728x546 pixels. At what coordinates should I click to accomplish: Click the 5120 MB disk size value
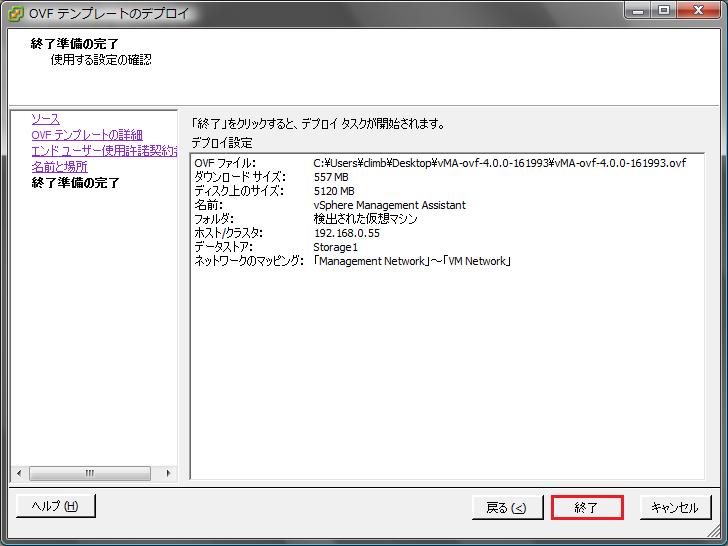tap(334, 191)
